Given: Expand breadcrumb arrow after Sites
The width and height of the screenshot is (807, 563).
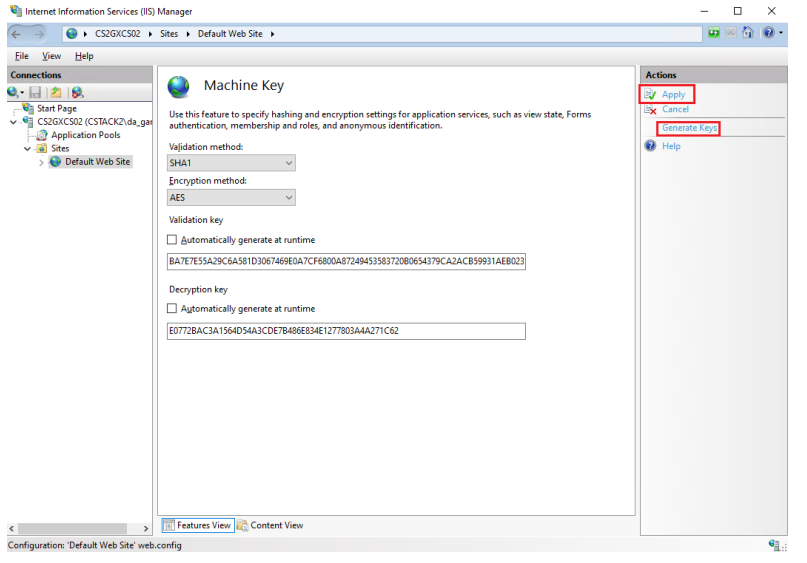Looking at the screenshot, I should 188,34.
